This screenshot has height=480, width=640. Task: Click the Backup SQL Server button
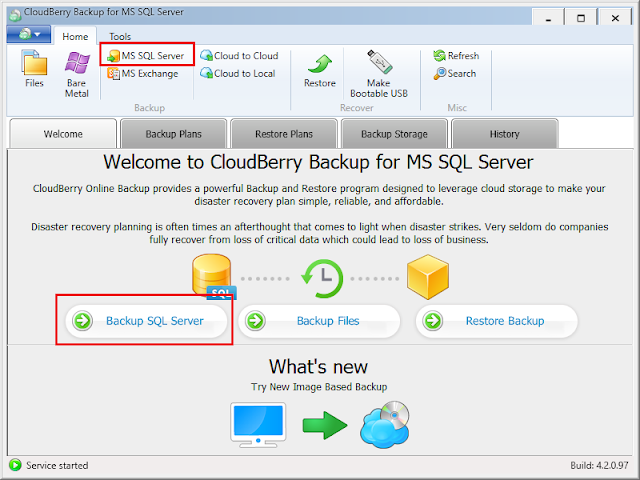tap(146, 321)
